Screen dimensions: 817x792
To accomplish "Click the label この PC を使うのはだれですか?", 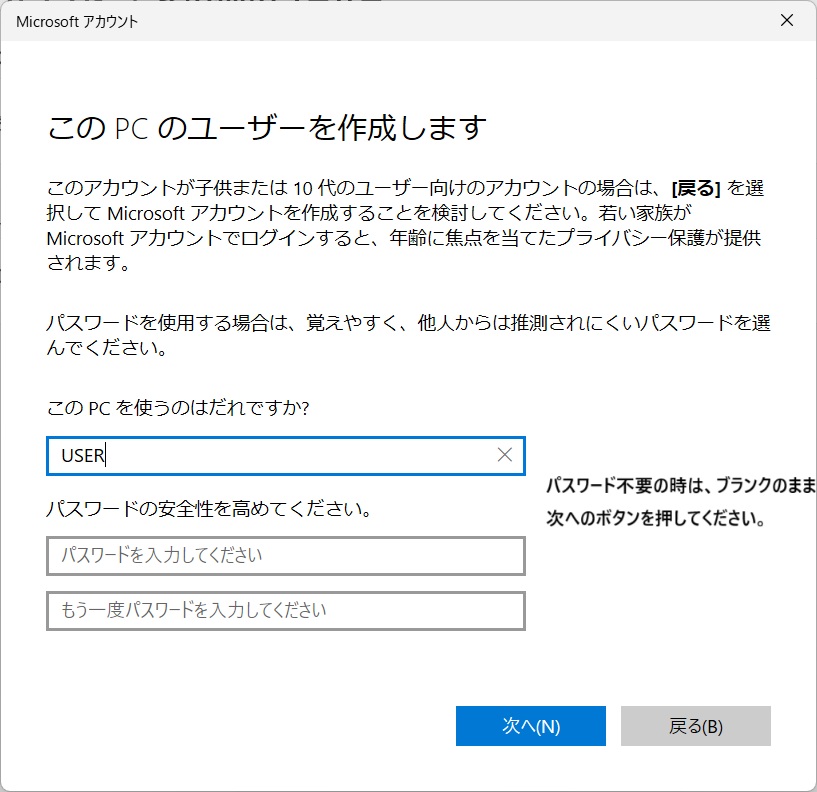I will click(178, 410).
